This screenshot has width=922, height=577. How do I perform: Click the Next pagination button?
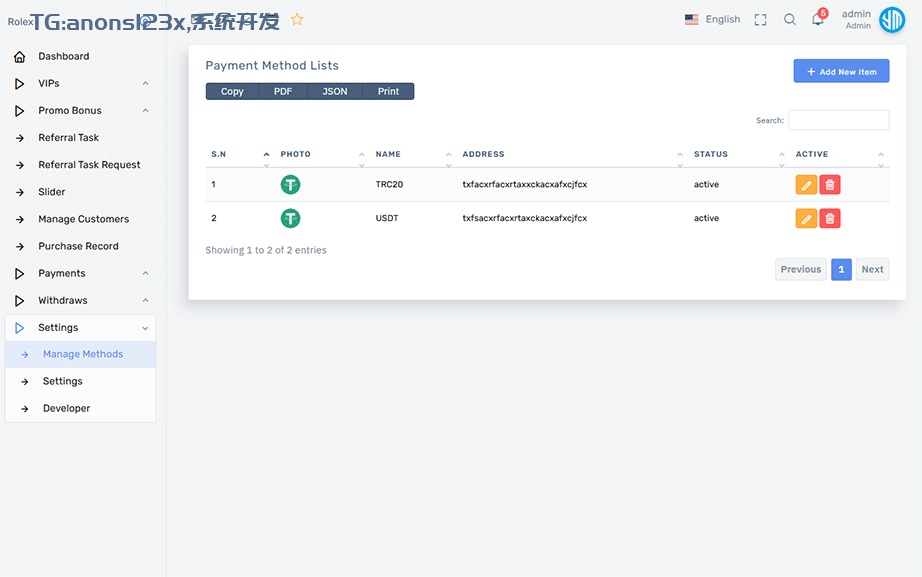pos(872,270)
